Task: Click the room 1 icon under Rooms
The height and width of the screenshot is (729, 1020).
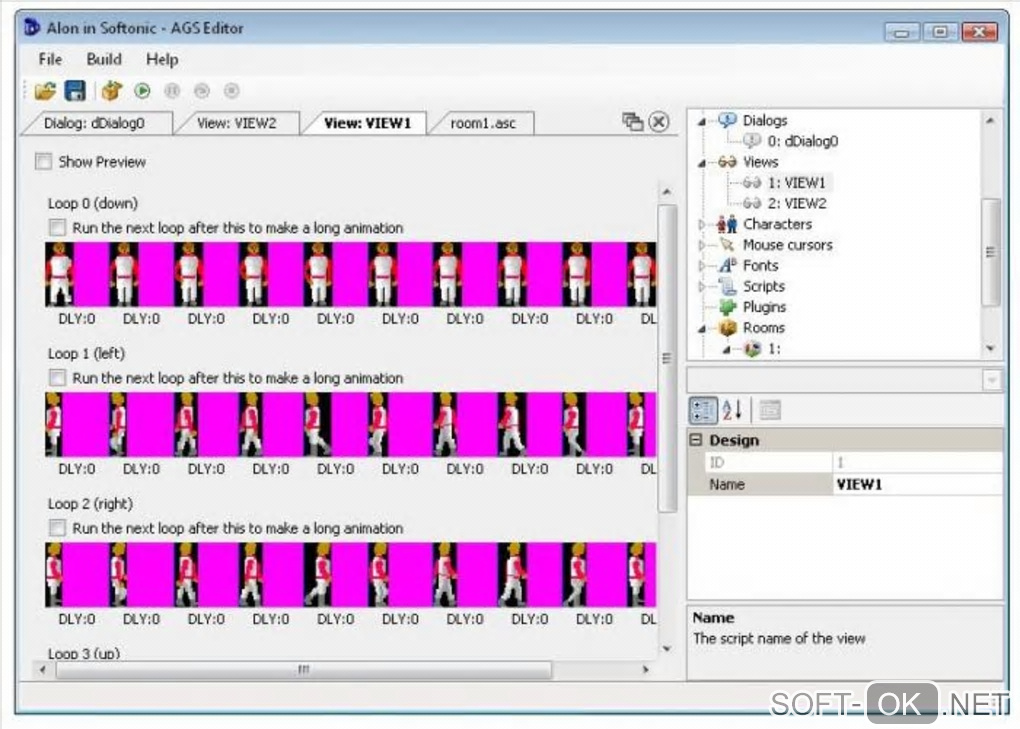Action: [753, 349]
